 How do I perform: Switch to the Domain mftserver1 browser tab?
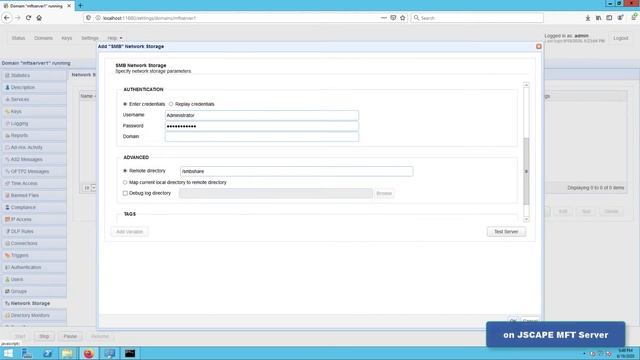point(36,6)
